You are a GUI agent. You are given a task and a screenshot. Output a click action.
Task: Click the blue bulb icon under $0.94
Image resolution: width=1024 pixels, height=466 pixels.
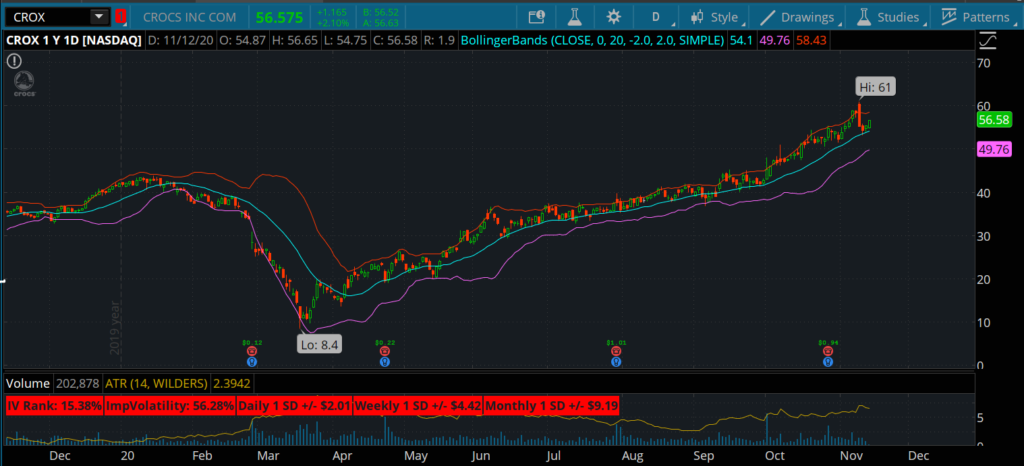click(828, 361)
